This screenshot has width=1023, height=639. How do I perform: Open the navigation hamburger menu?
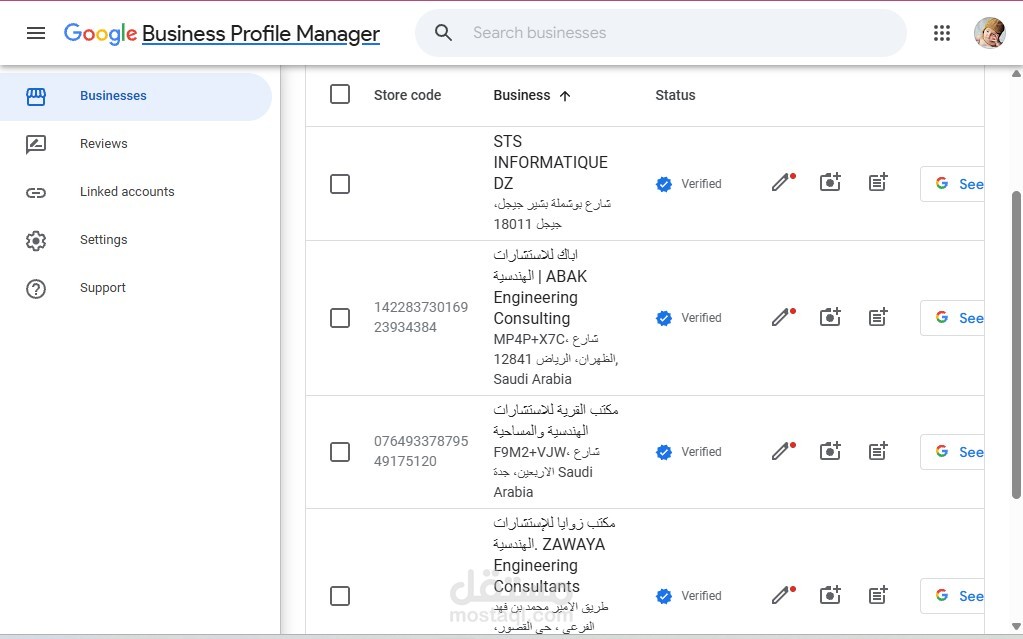click(36, 32)
